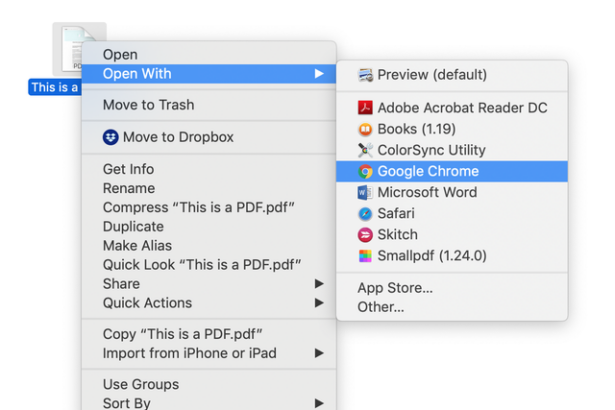Select Move to Dropbox
This screenshot has width=615, height=410.
209,137
